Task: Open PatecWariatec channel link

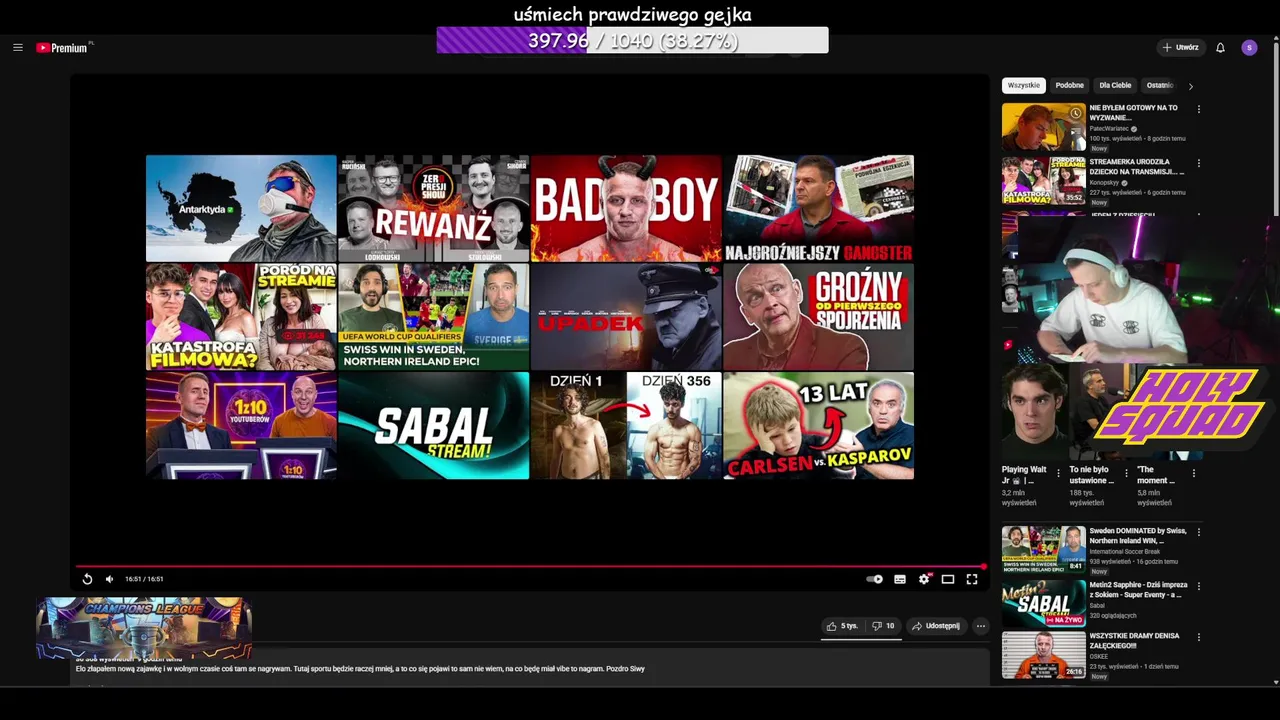Action: coord(1111,128)
